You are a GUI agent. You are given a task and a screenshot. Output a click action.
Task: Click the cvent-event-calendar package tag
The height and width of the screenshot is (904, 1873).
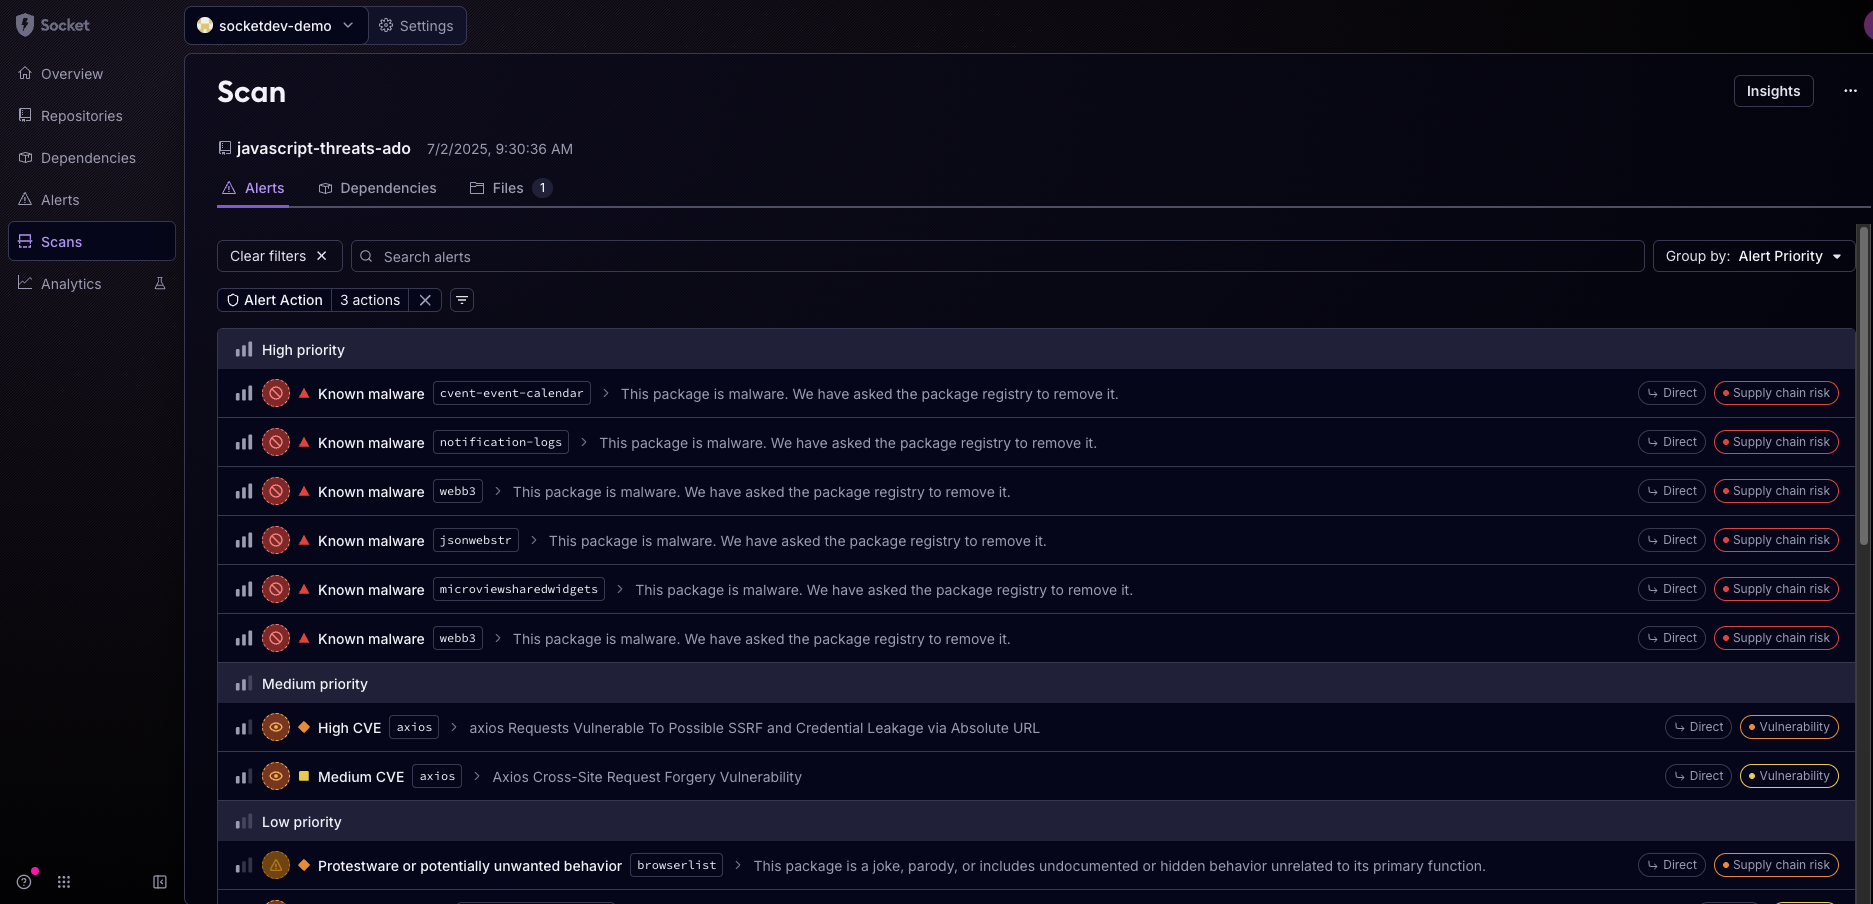pos(512,394)
